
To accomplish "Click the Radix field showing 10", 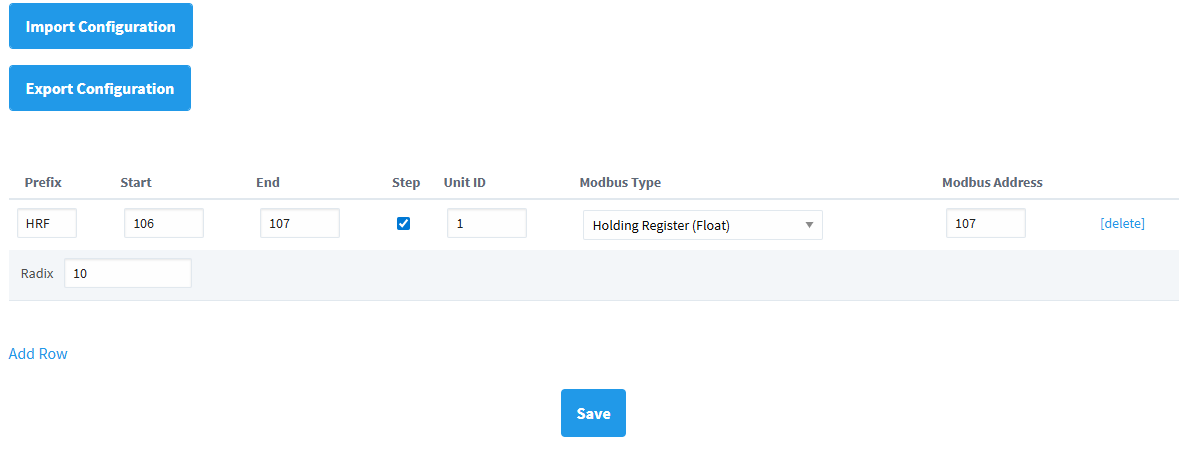I will click(x=127, y=273).
